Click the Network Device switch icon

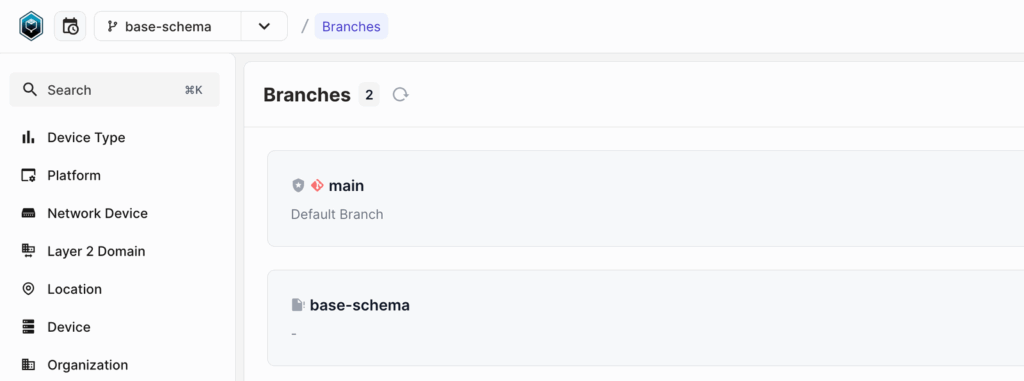coord(28,214)
